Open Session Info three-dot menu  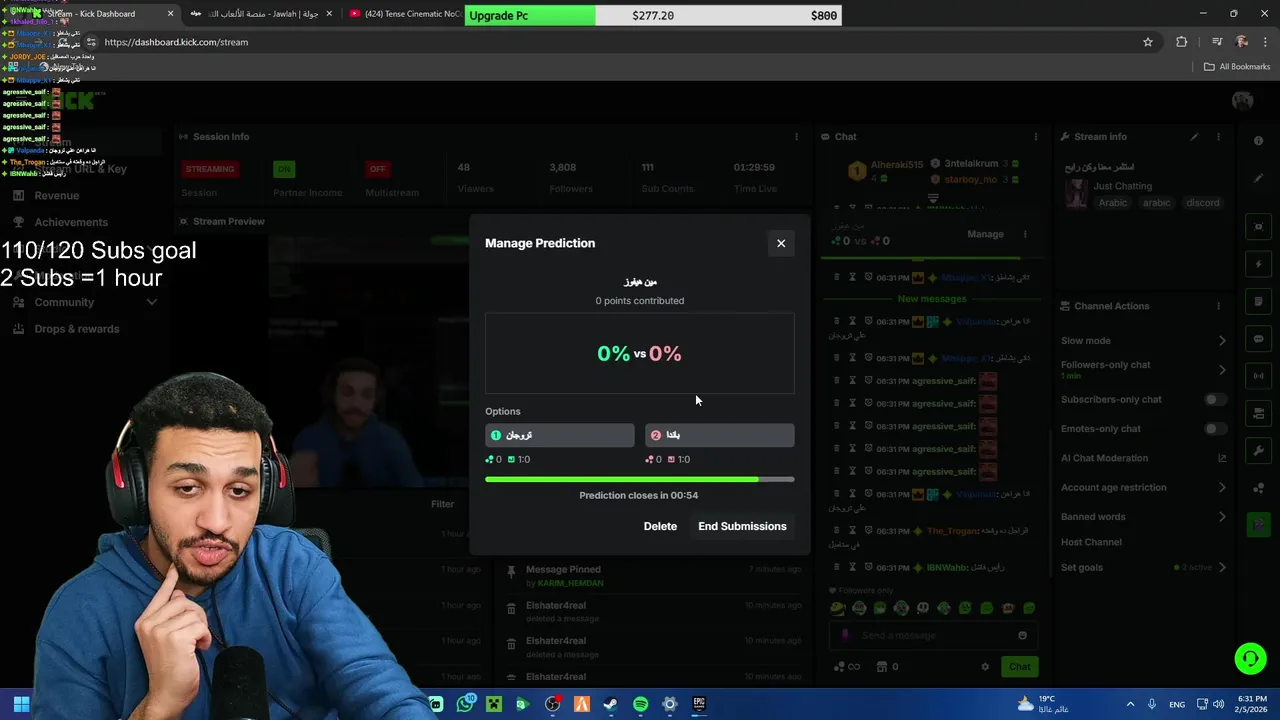click(x=797, y=137)
